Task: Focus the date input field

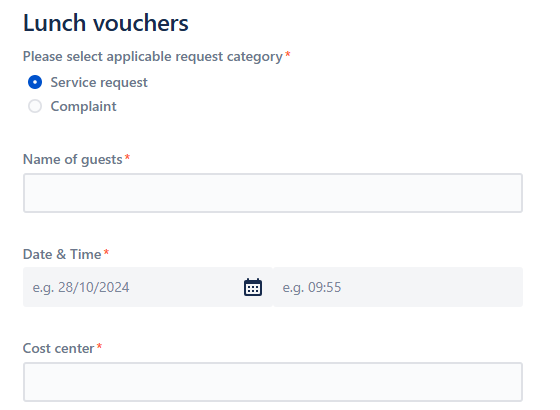Action: click(x=148, y=287)
